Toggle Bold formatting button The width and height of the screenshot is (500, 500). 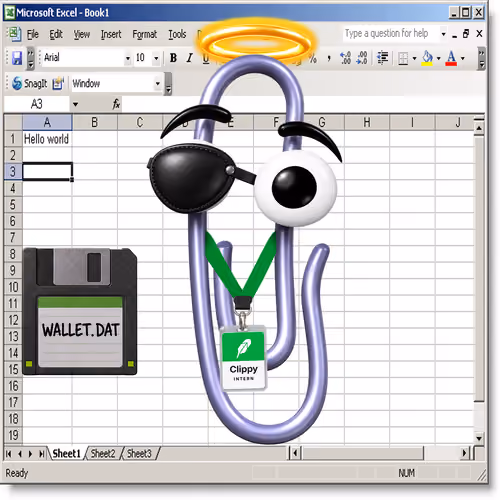tap(173, 58)
